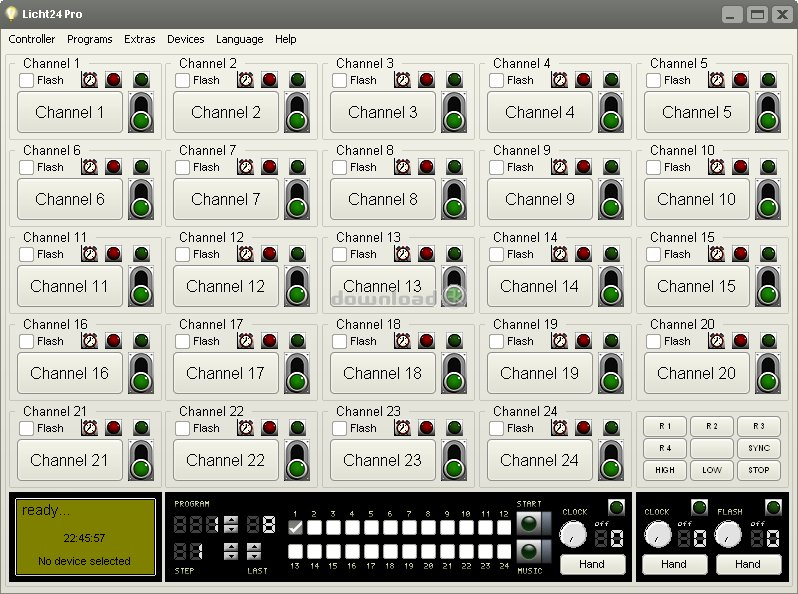Click the red LED icon in Channel 19
The image size is (798, 594).
pyautogui.click(x=584, y=341)
